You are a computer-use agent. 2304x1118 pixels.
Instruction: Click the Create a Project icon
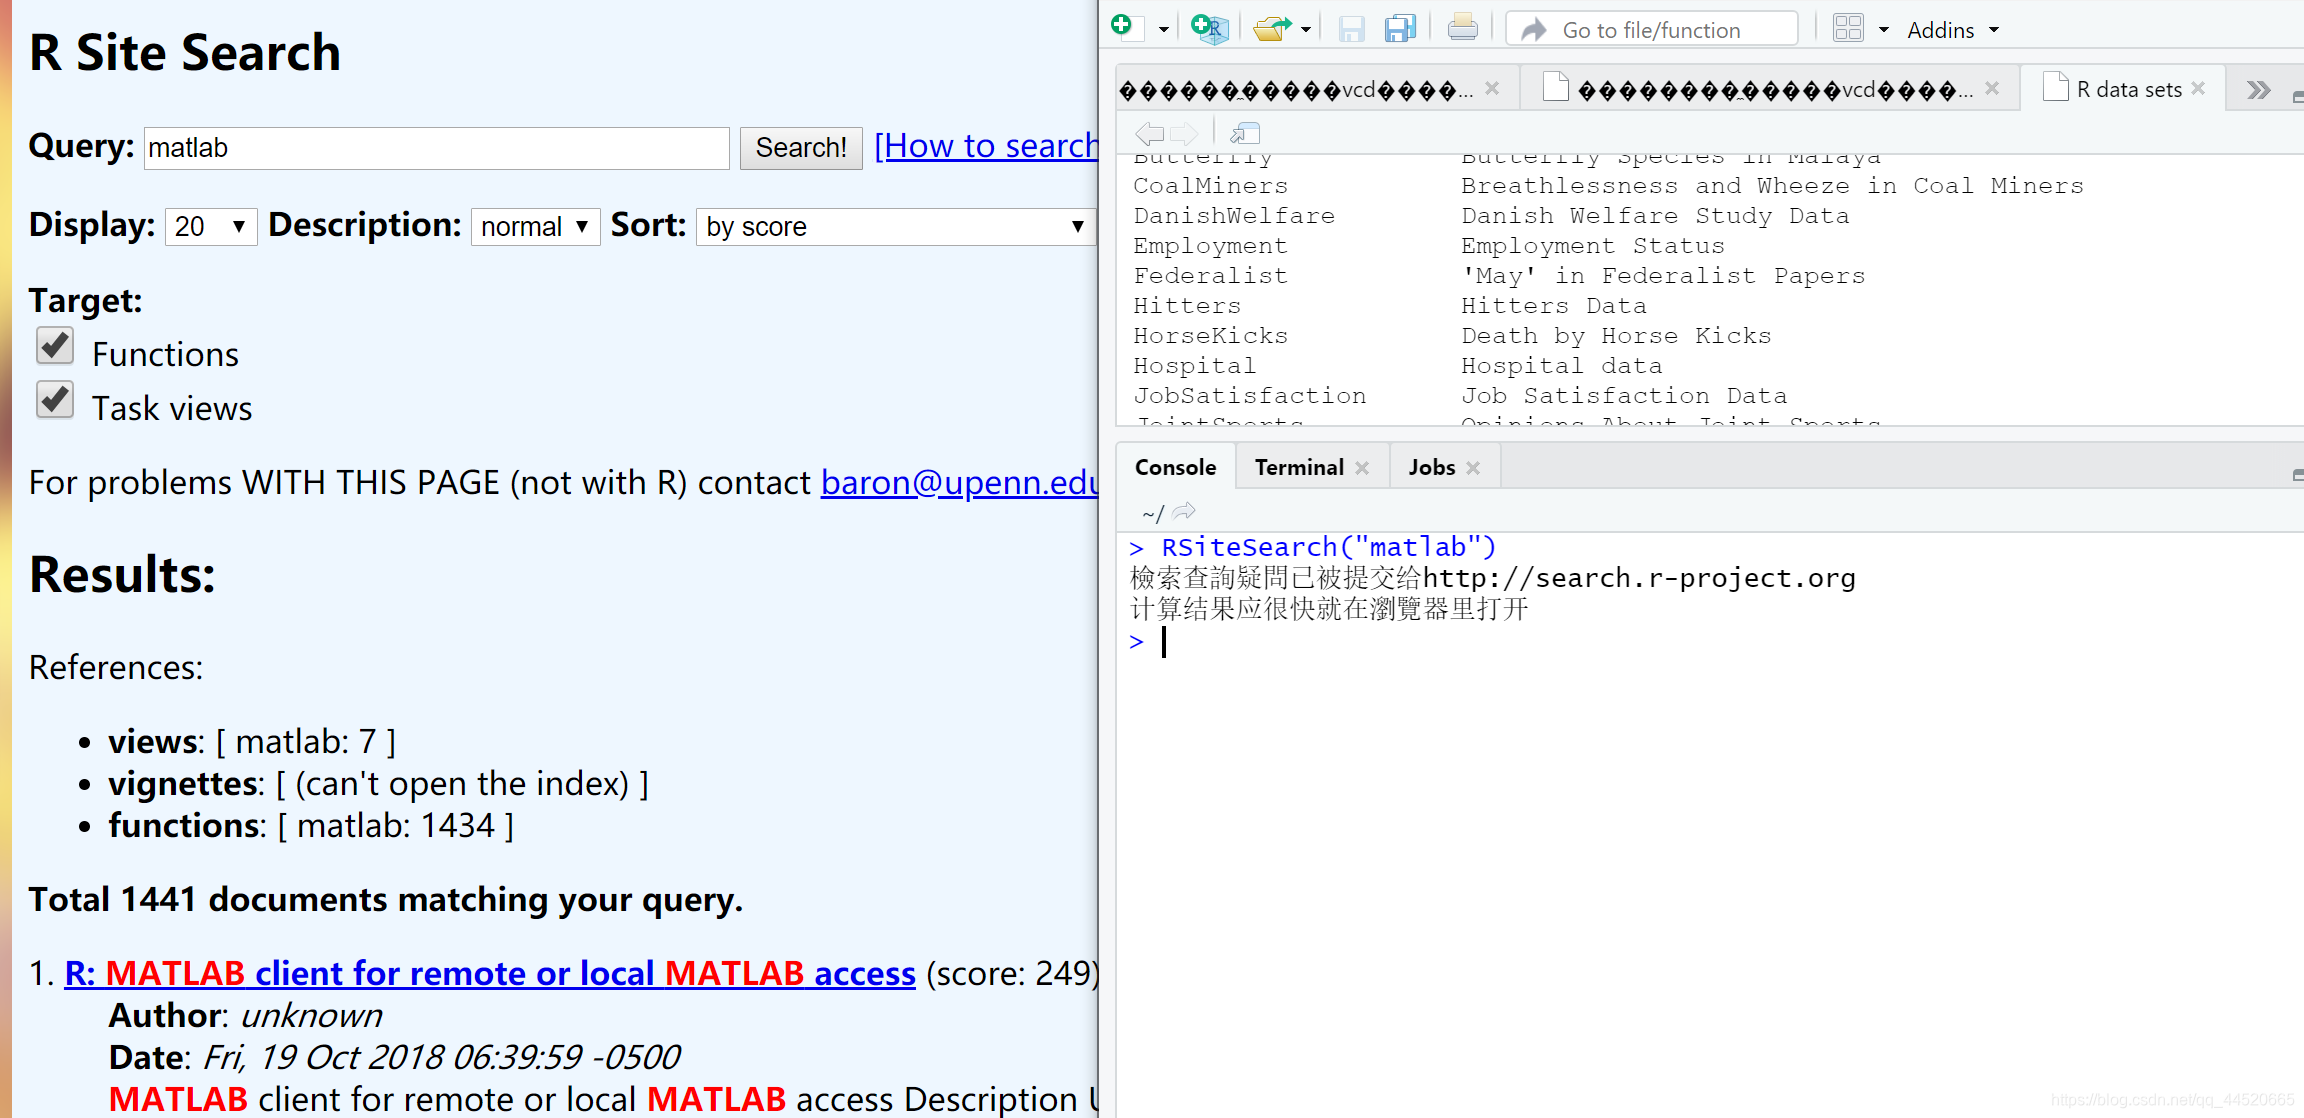1209,28
